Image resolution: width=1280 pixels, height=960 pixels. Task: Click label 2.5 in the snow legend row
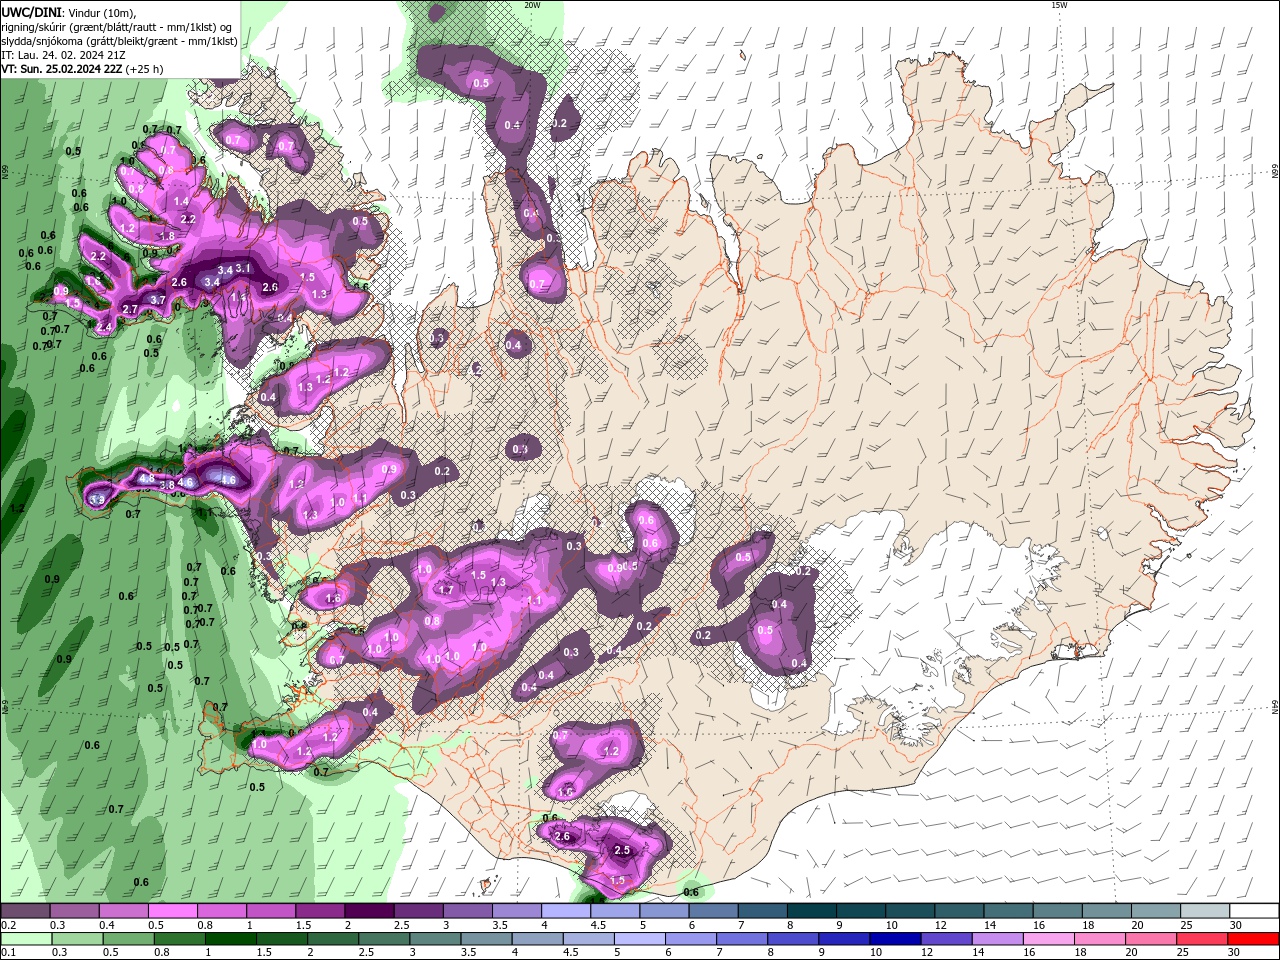tap(402, 925)
